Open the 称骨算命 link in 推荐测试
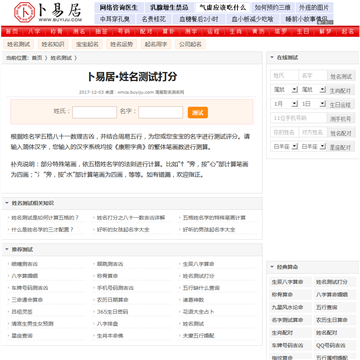The image size is (360, 360). click(x=107, y=276)
